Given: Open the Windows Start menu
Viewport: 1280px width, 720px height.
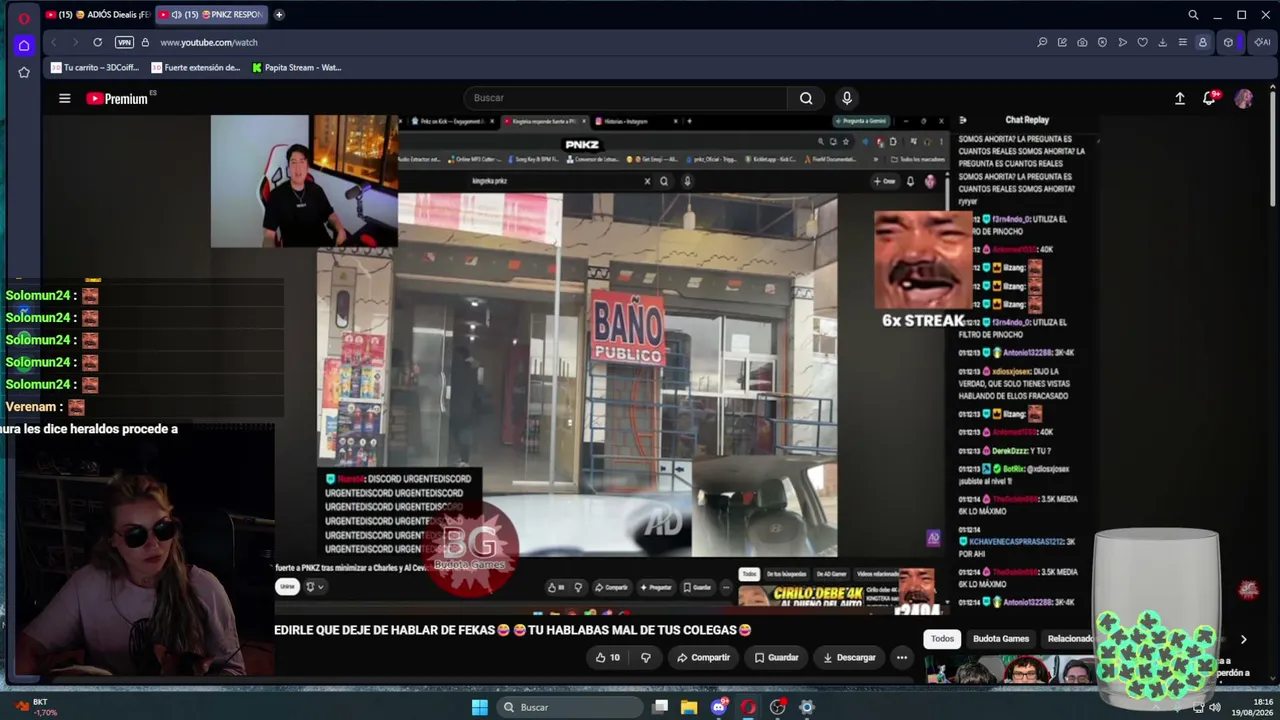Looking at the screenshot, I should tap(480, 707).
